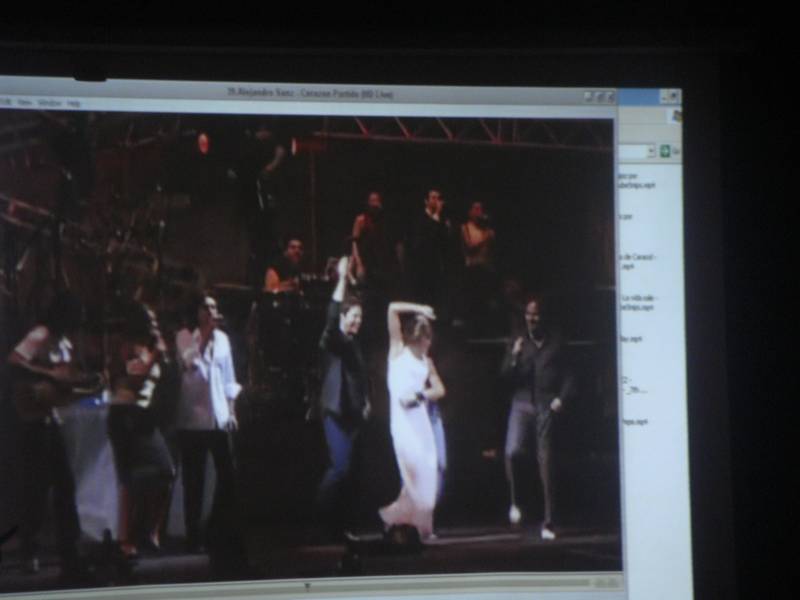
Task: Open the Help menu
Action: pos(73,103)
